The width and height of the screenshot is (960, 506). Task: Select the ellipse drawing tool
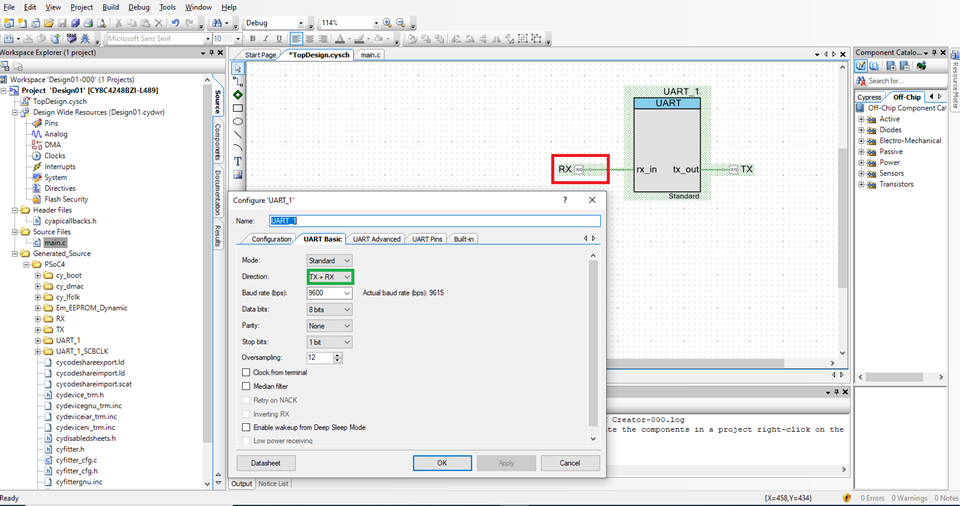(x=238, y=121)
